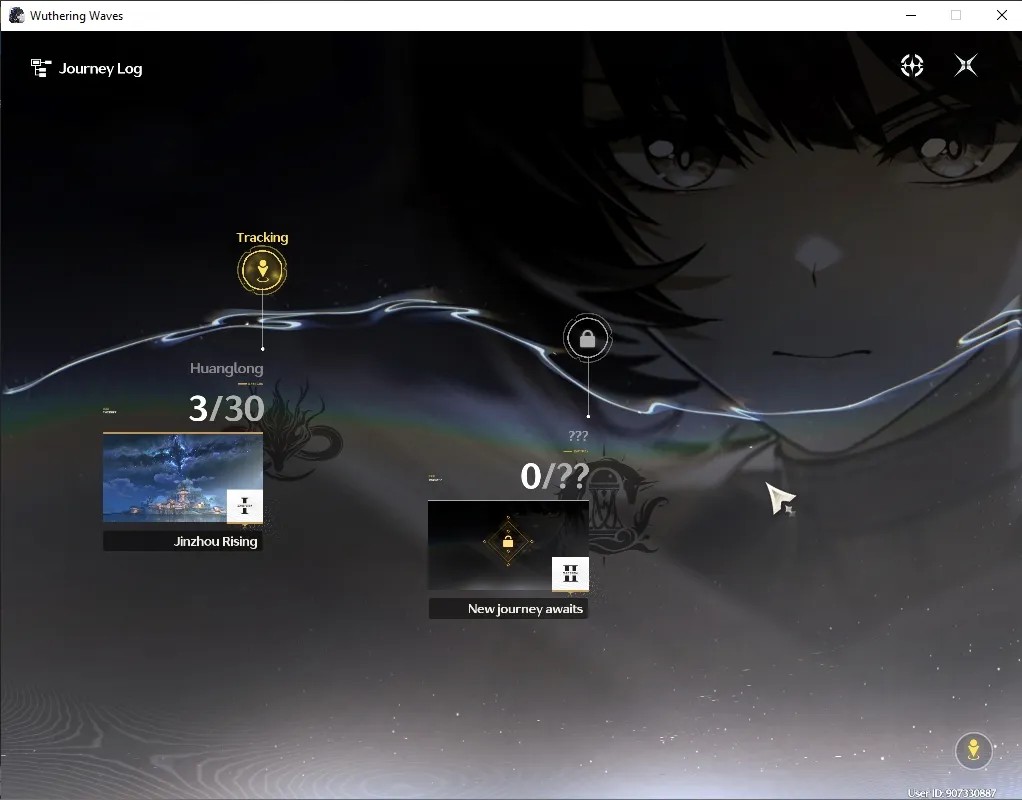1022x800 pixels.
Task: Click the Journey Log heading
Action: click(x=100, y=68)
